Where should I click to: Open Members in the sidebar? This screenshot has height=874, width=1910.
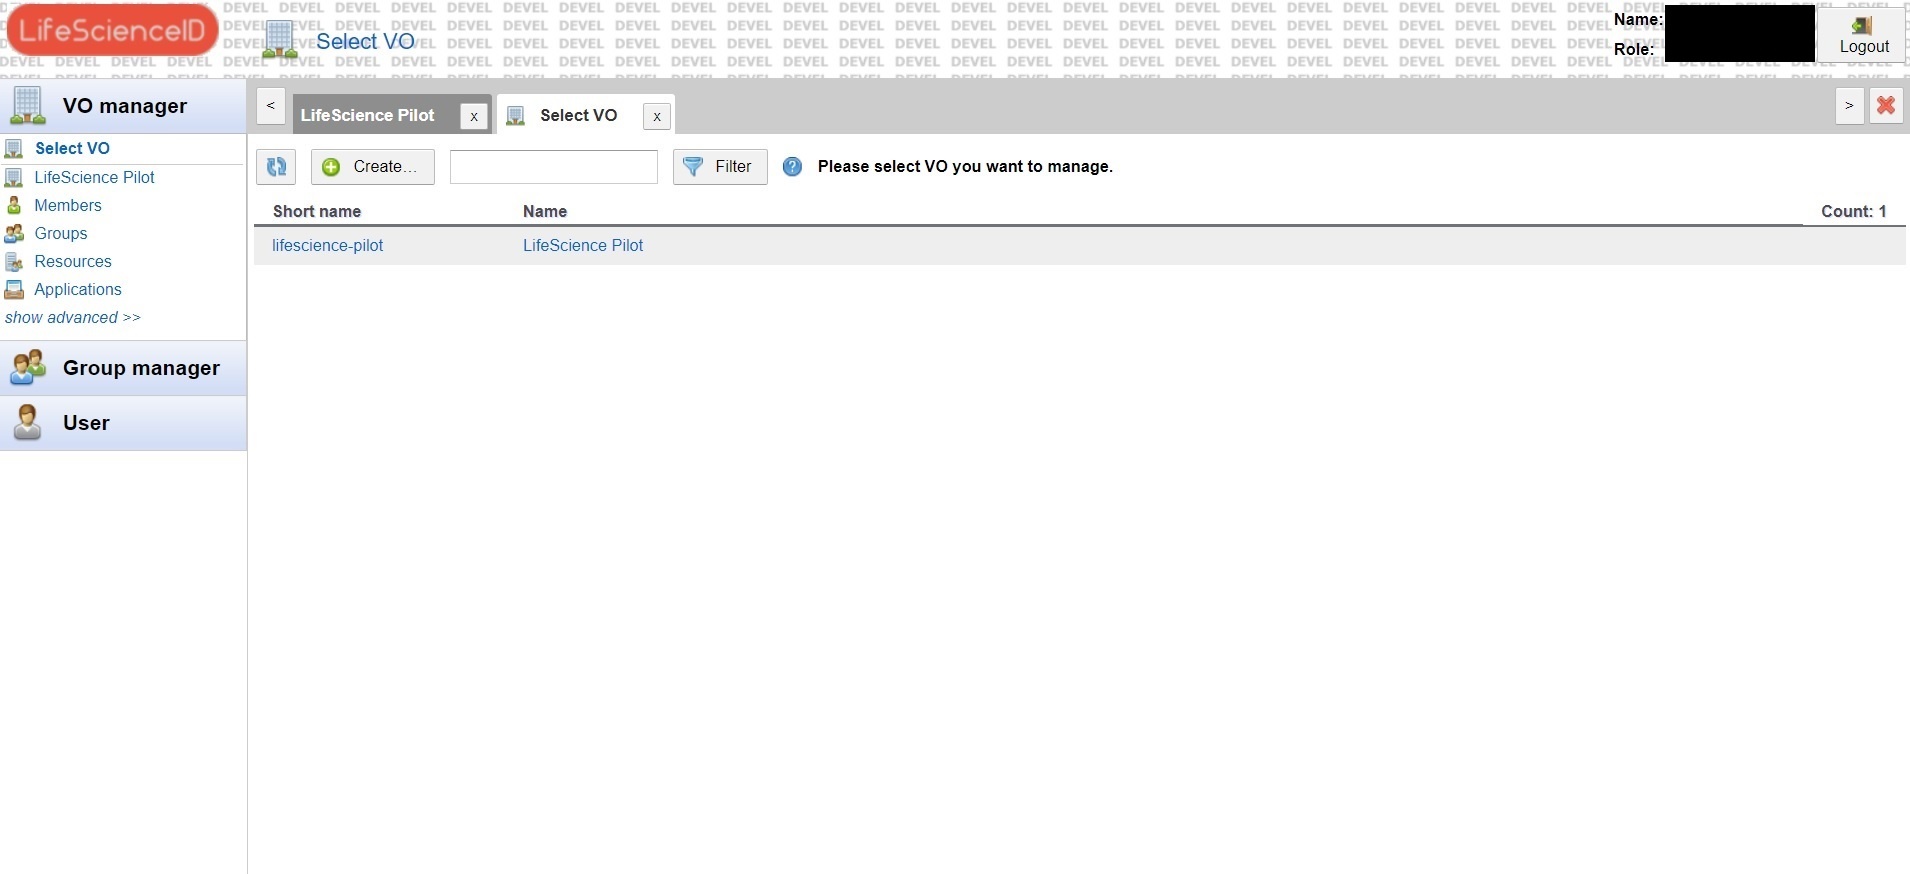point(68,205)
